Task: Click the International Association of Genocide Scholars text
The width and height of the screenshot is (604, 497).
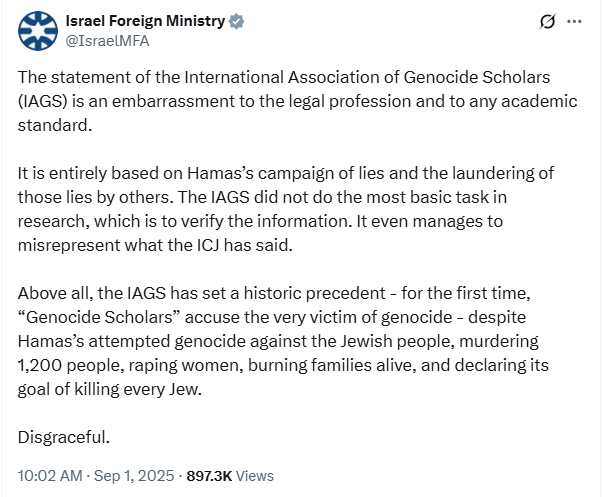Action: point(367,77)
